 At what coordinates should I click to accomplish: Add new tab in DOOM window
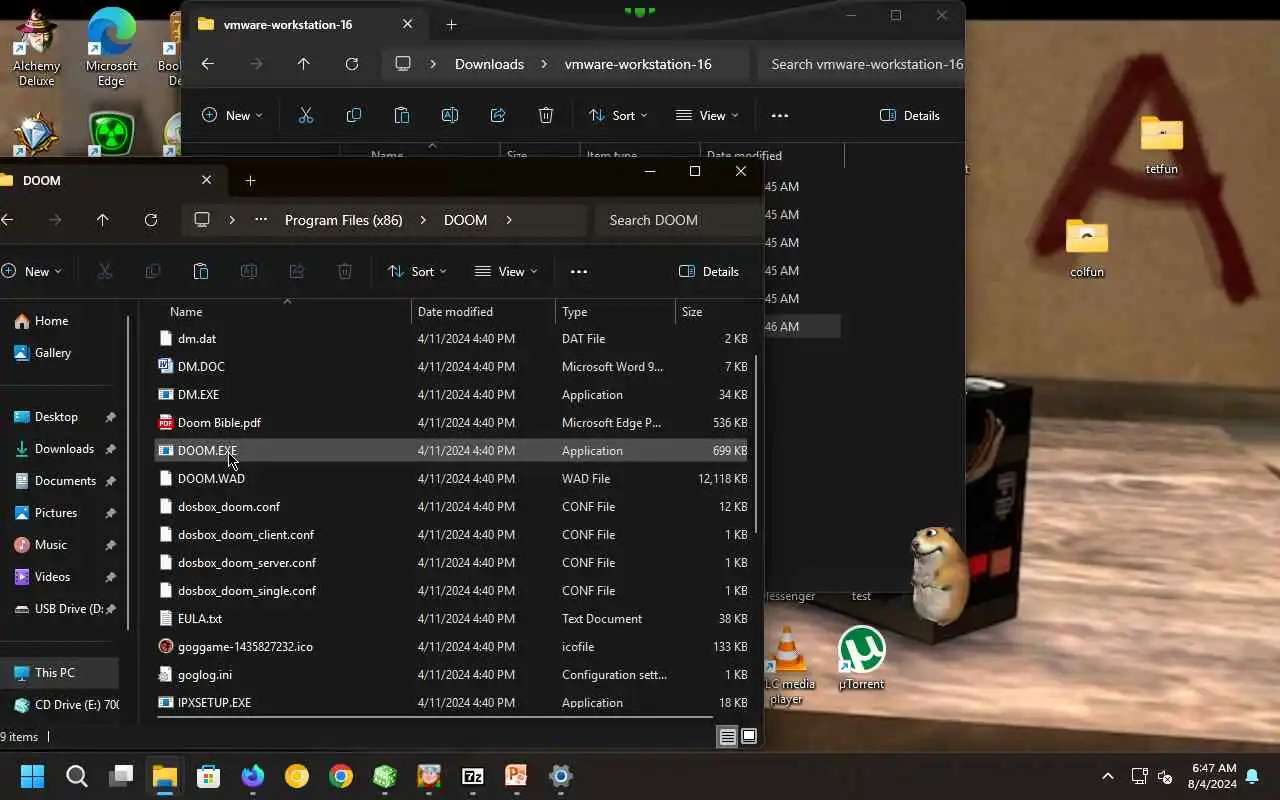coord(251,180)
